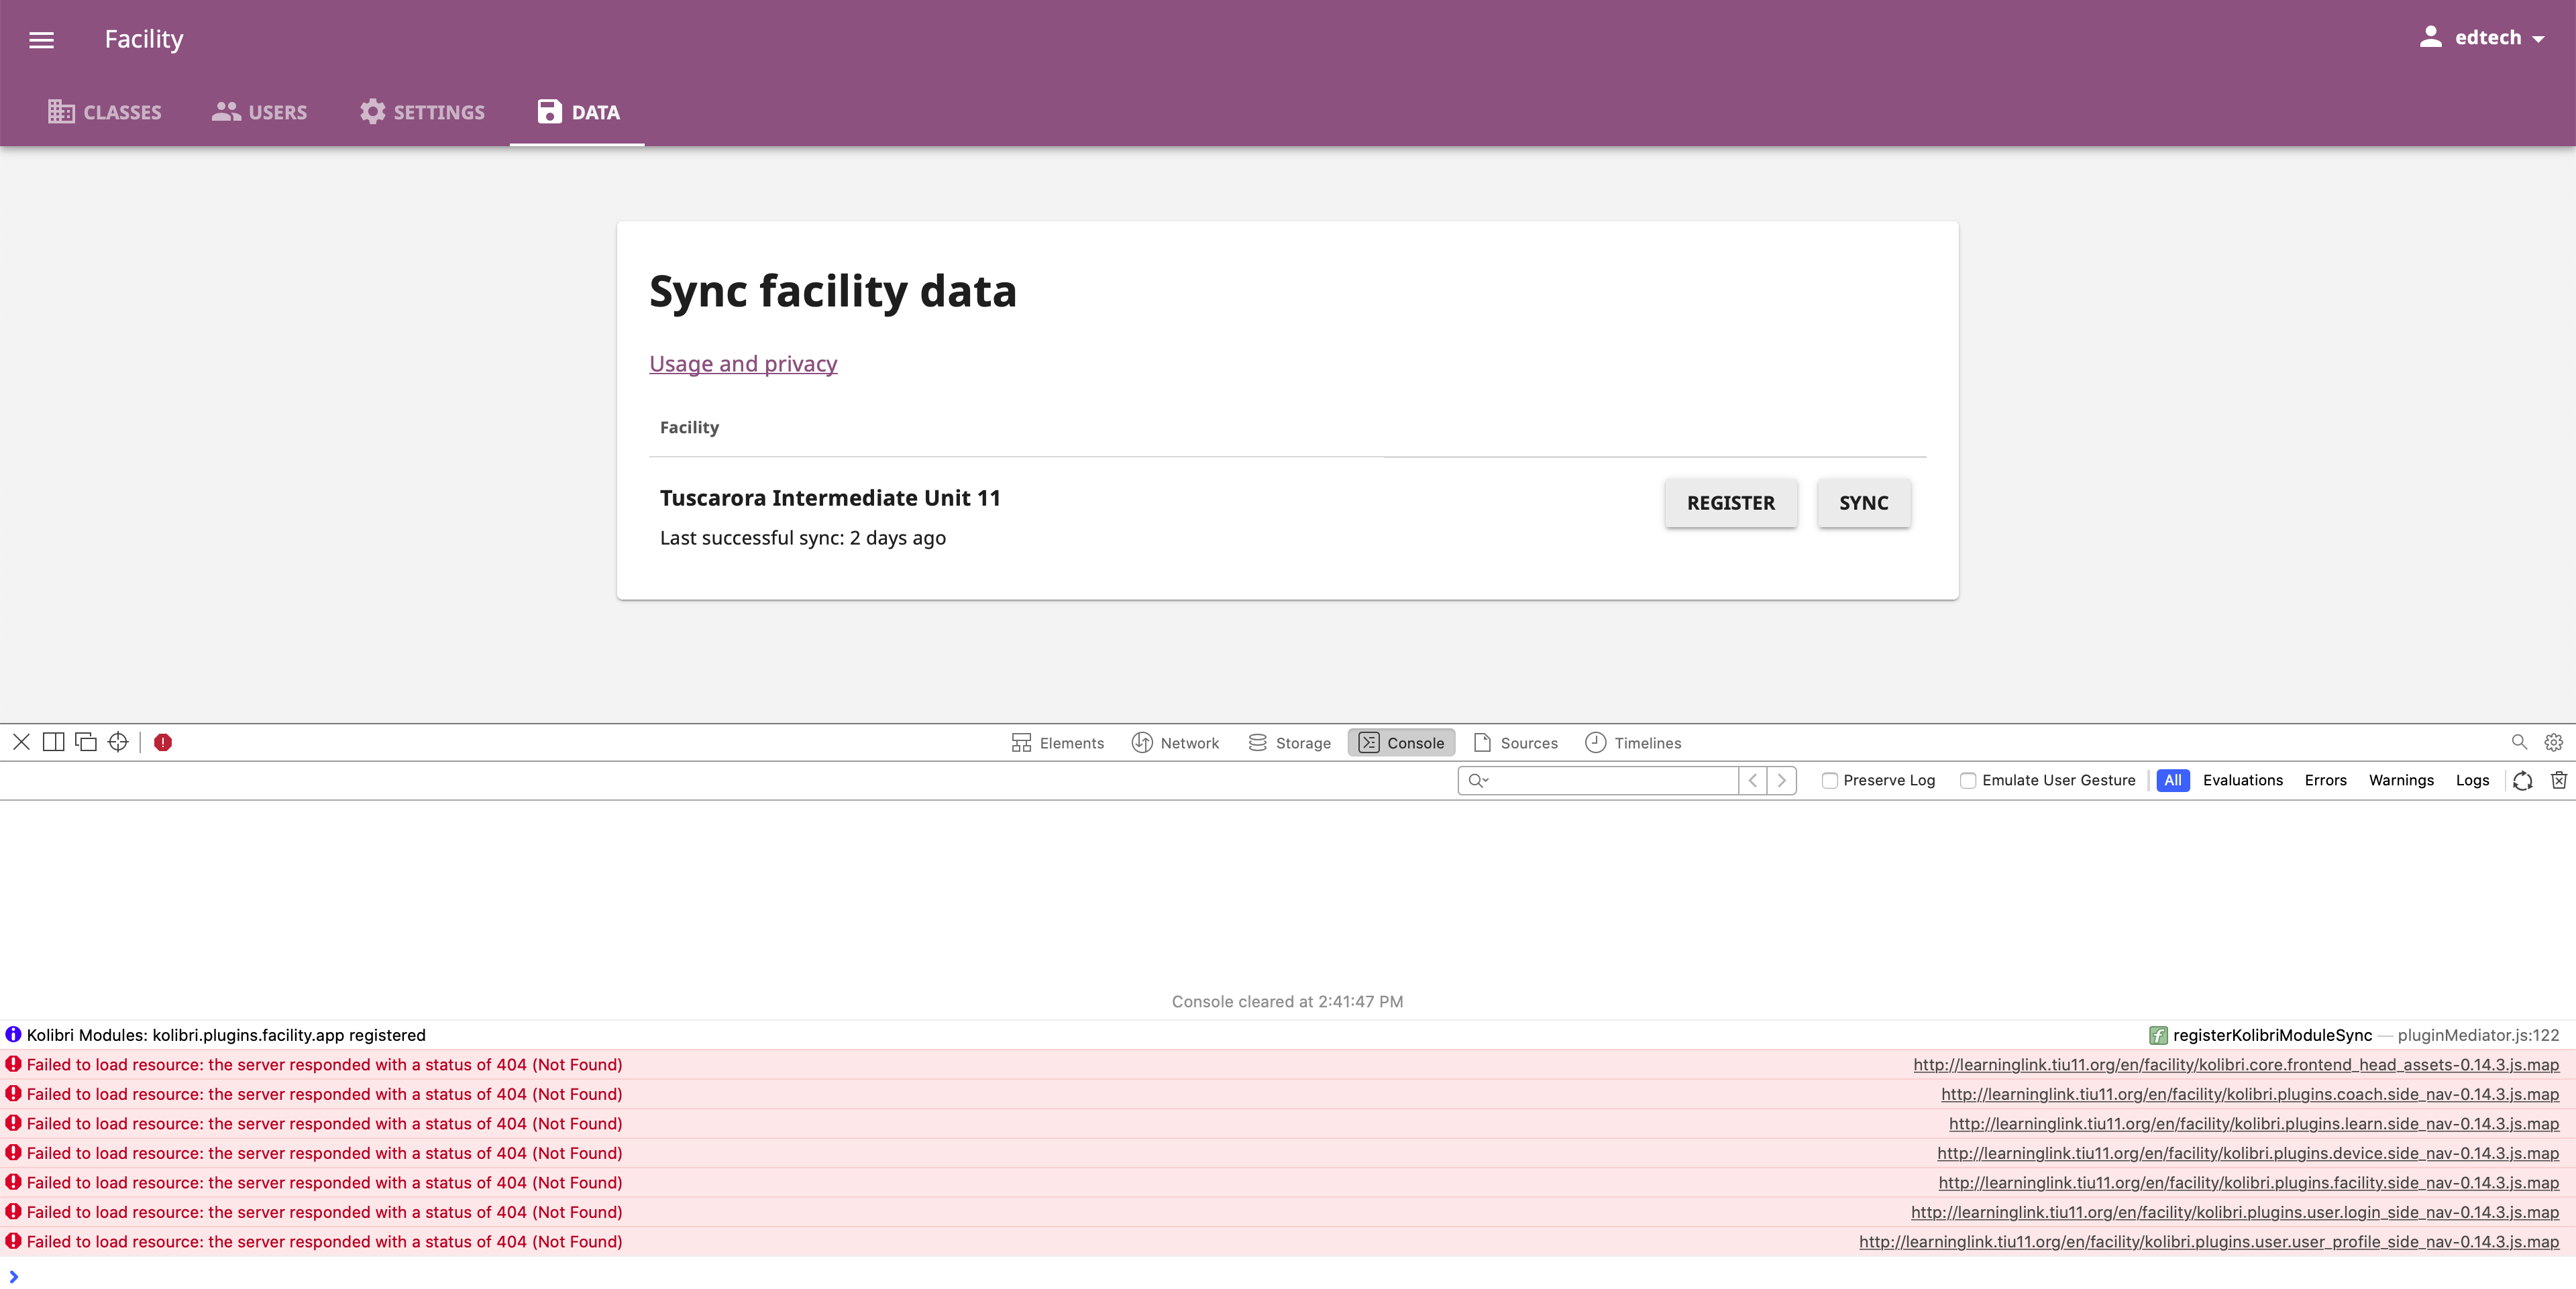Open the console search scope dropdown
This screenshot has width=2576, height=1289.
1480,780
